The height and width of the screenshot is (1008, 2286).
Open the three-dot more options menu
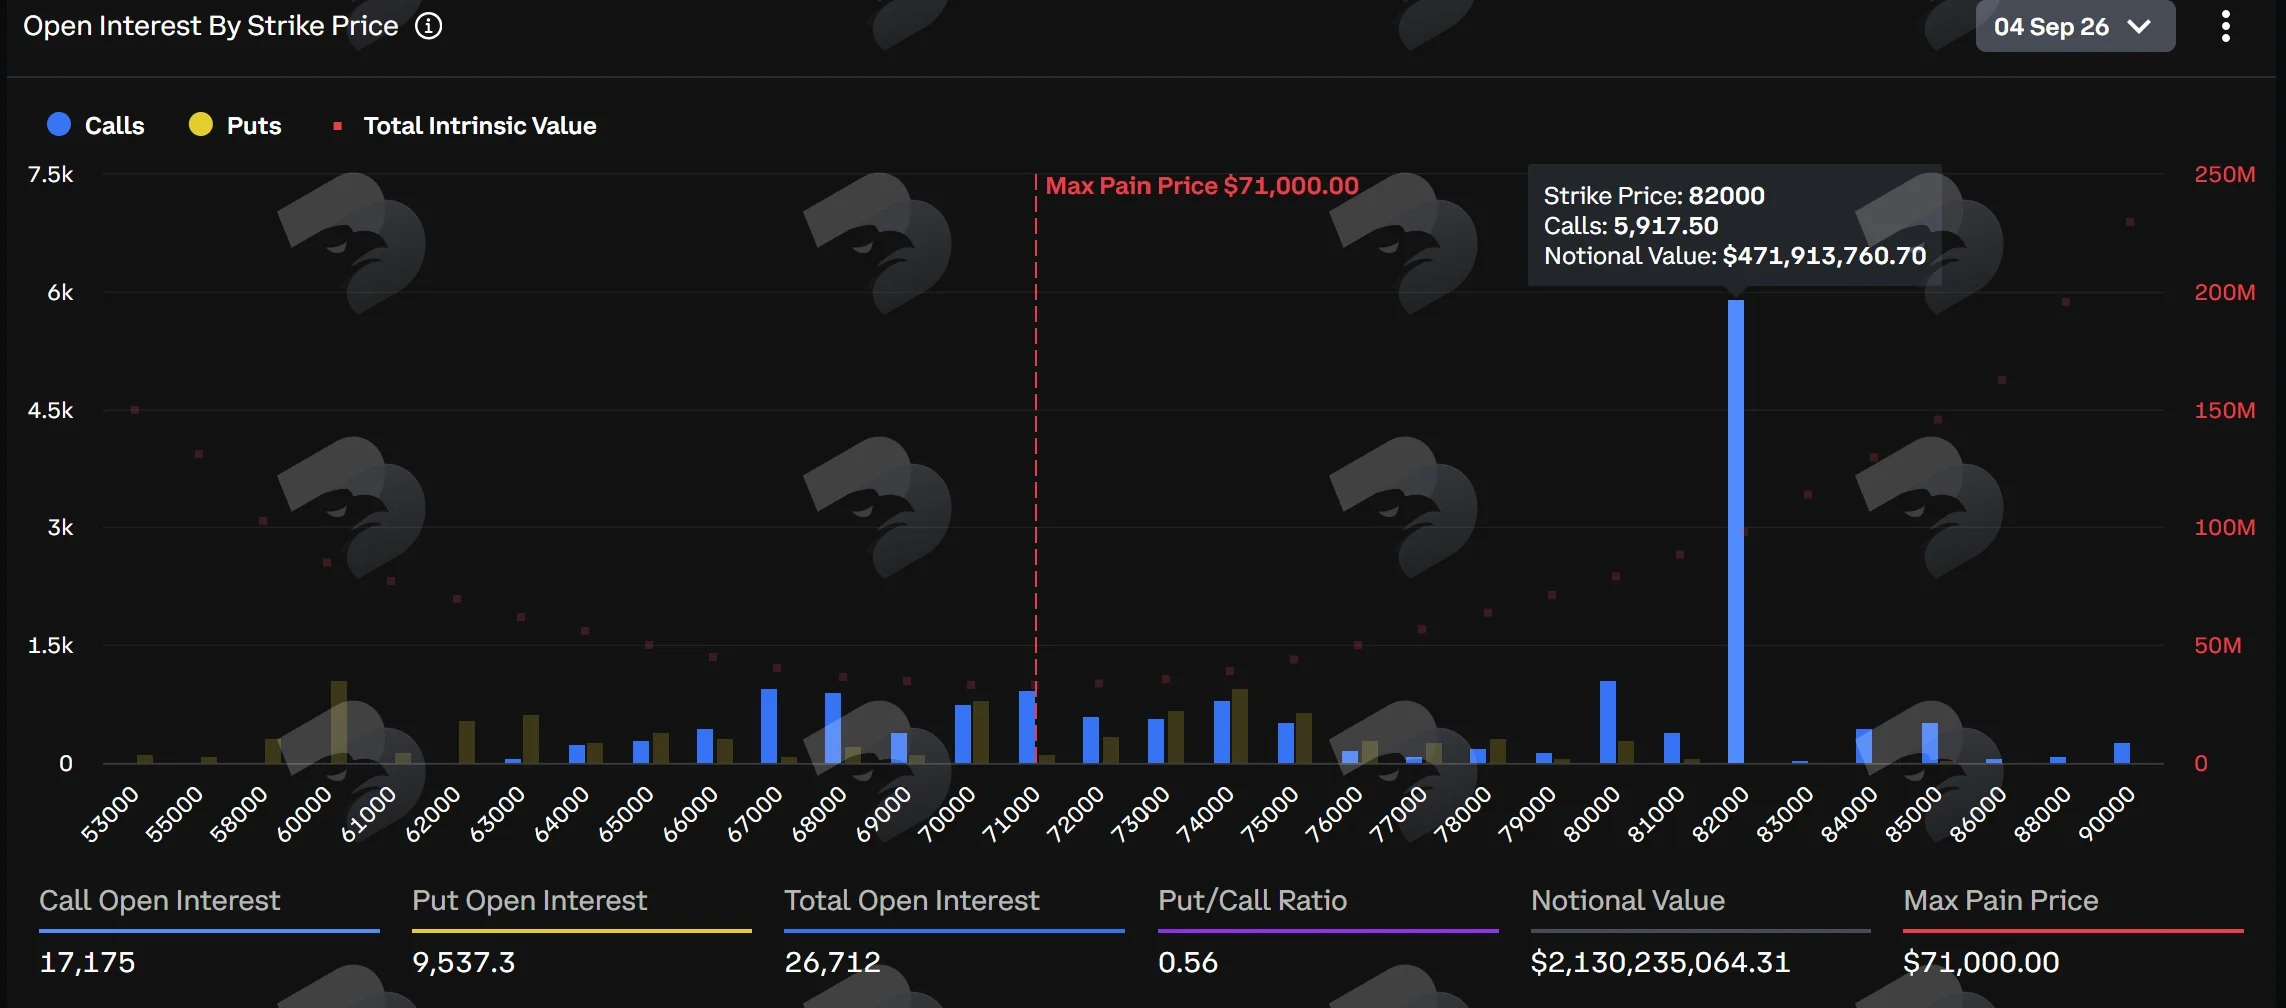(x=2225, y=26)
